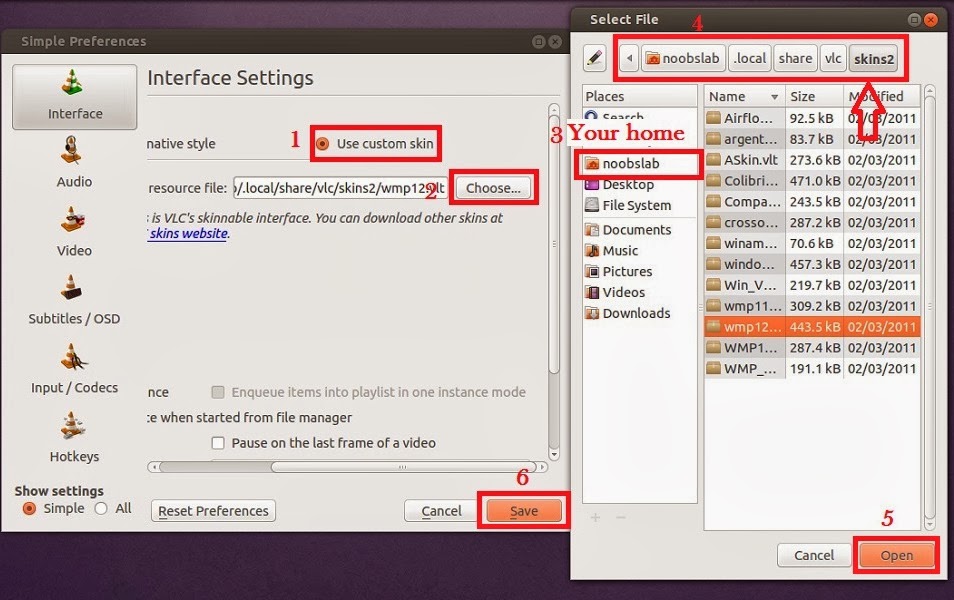Sort files by the Size column
954x600 pixels.
coord(814,96)
